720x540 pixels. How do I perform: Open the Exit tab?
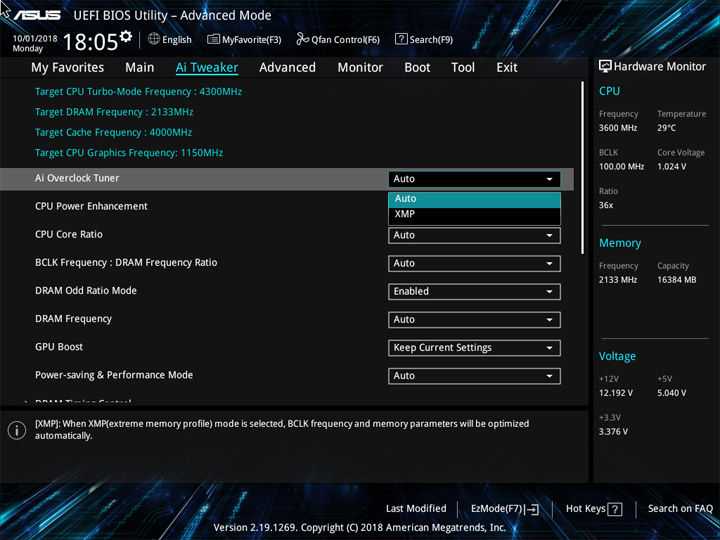(506, 68)
